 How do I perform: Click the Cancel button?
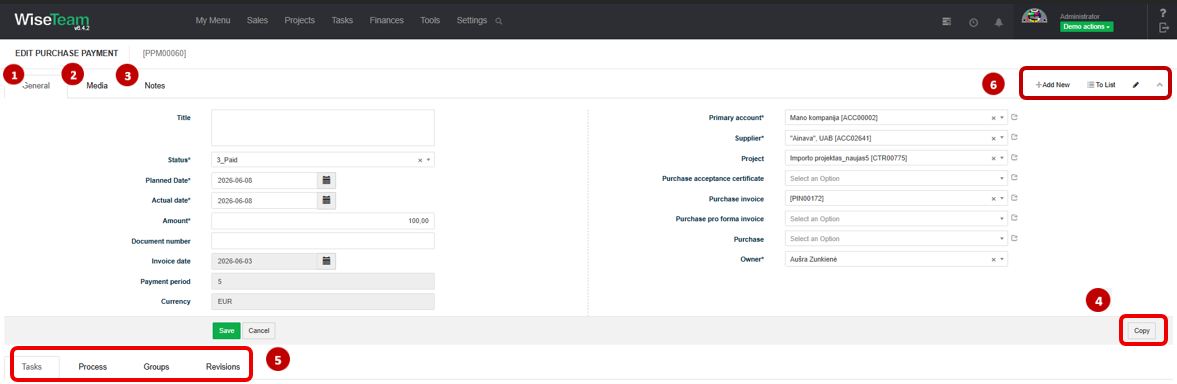pyautogui.click(x=259, y=330)
